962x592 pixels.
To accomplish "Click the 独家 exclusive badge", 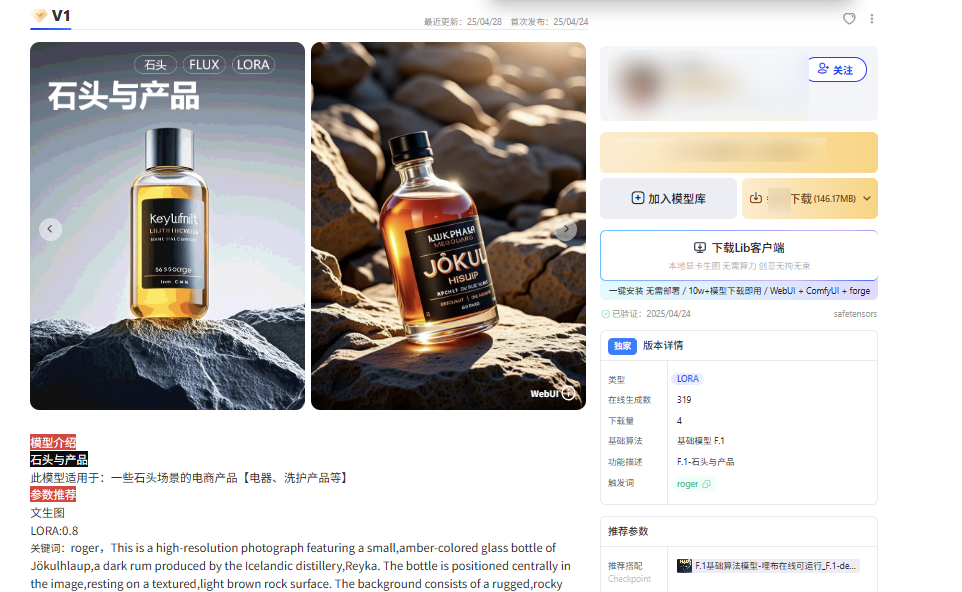I will 622,346.
